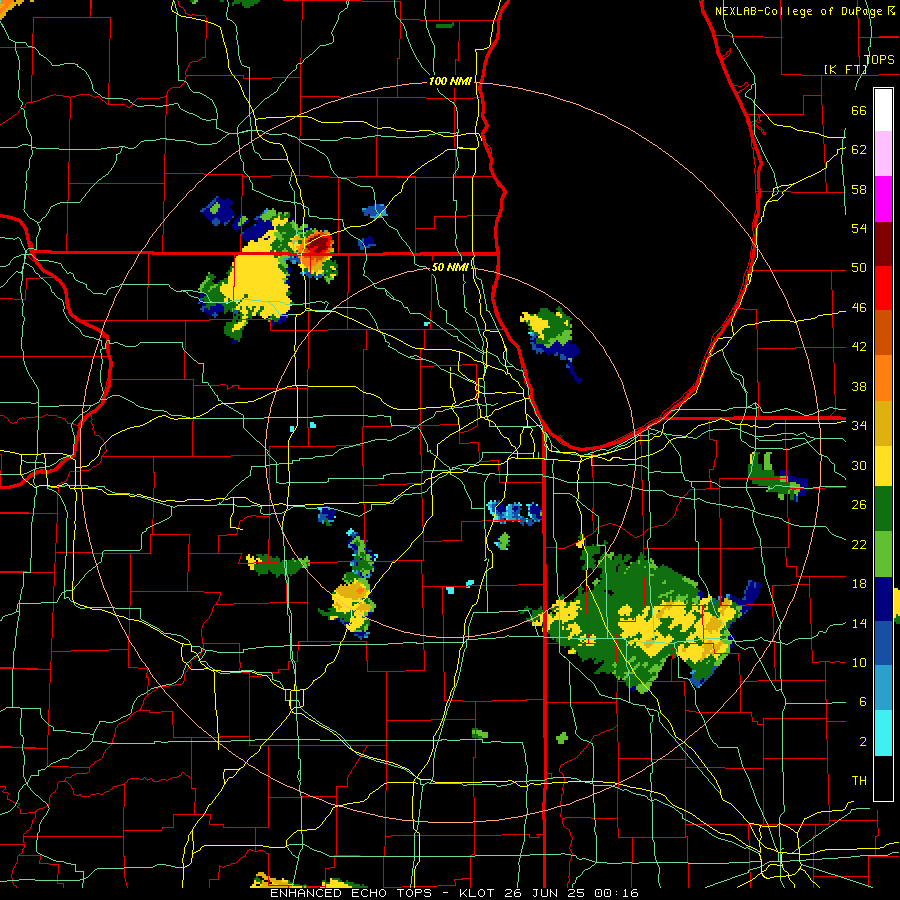Click the 10 legend value
The height and width of the screenshot is (900, 900).
[859, 662]
